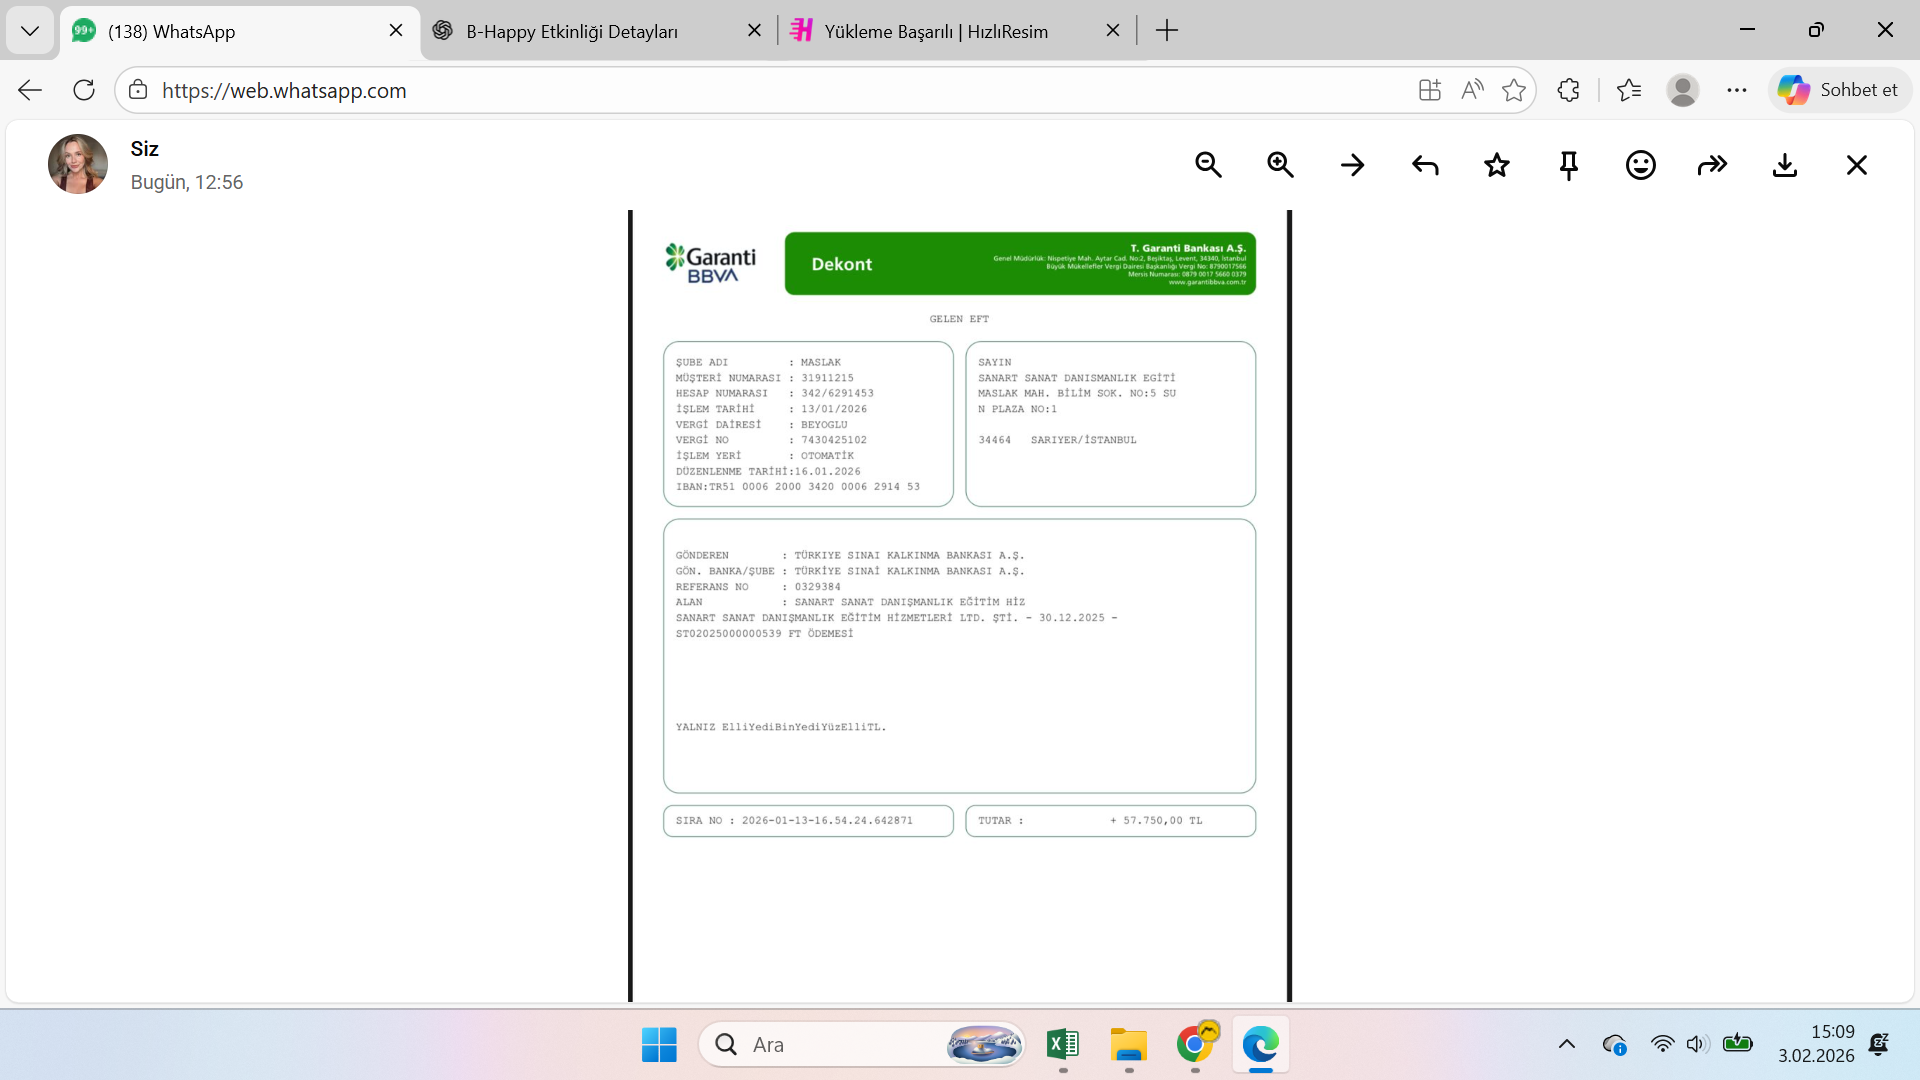Open the notifications center
Screen dimensions: 1920x1080
click(x=1879, y=1045)
